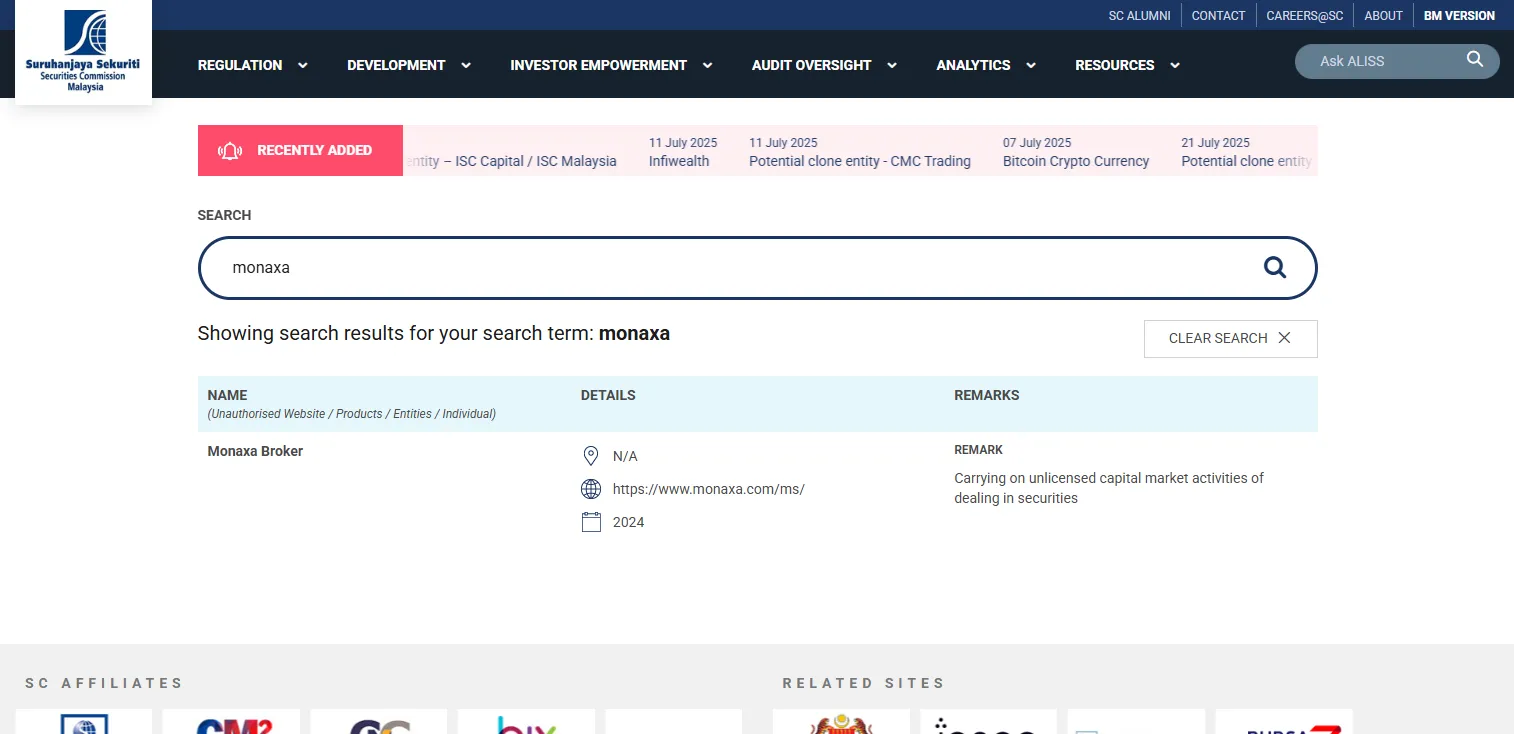
Task: Click the DETAILS column header
Action: (x=608, y=395)
